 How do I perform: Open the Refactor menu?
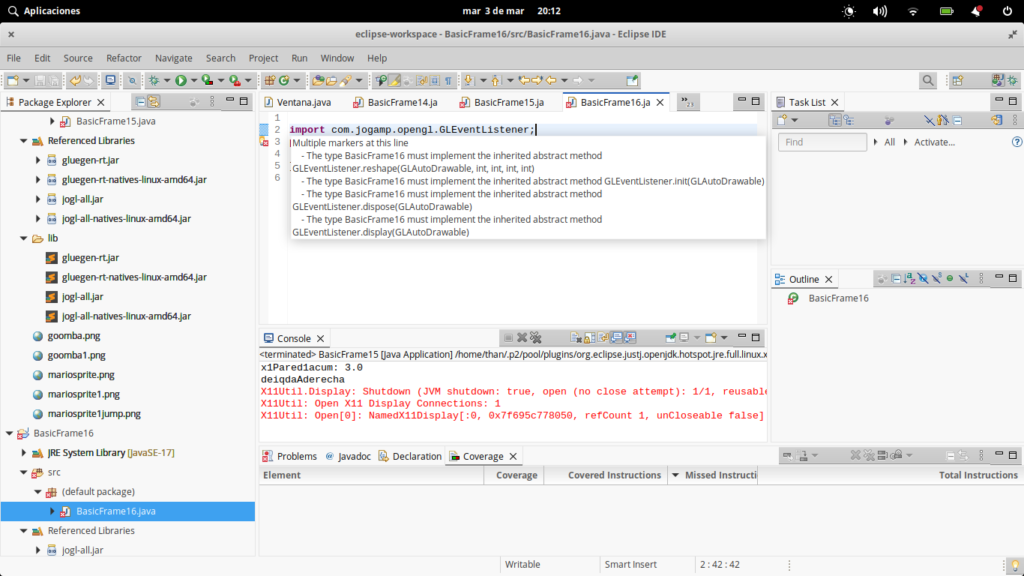(x=124, y=58)
